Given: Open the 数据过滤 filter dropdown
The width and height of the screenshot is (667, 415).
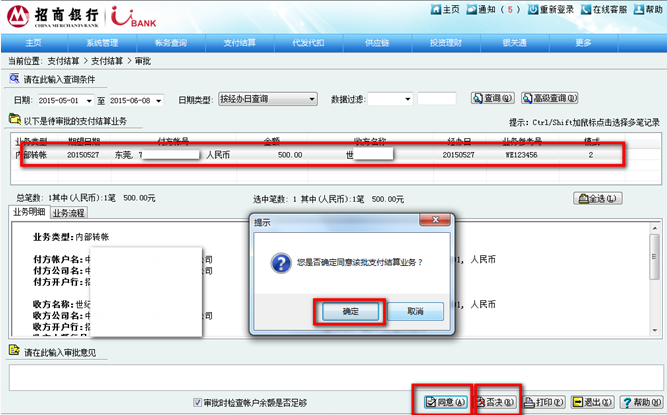Looking at the screenshot, I should 407,99.
